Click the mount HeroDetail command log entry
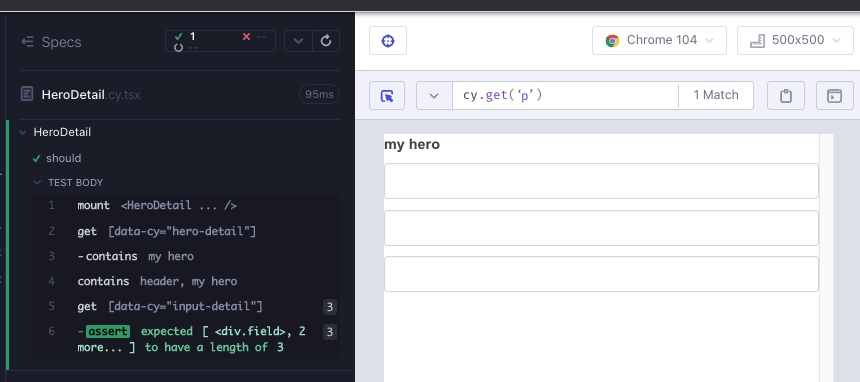Screen dimensions: 860x382 pyautogui.click(x=185, y=206)
